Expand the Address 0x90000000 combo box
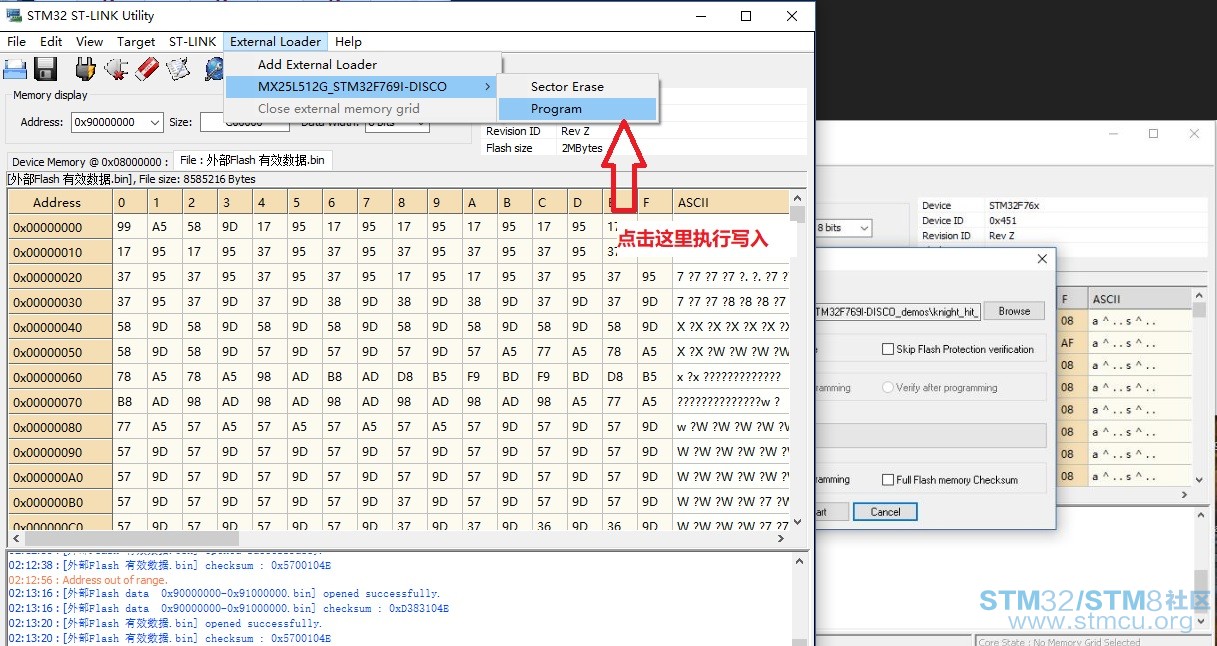 click(154, 122)
